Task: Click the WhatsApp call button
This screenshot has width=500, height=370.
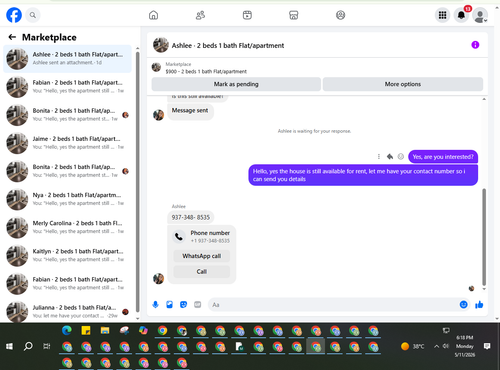Action: pos(202,256)
